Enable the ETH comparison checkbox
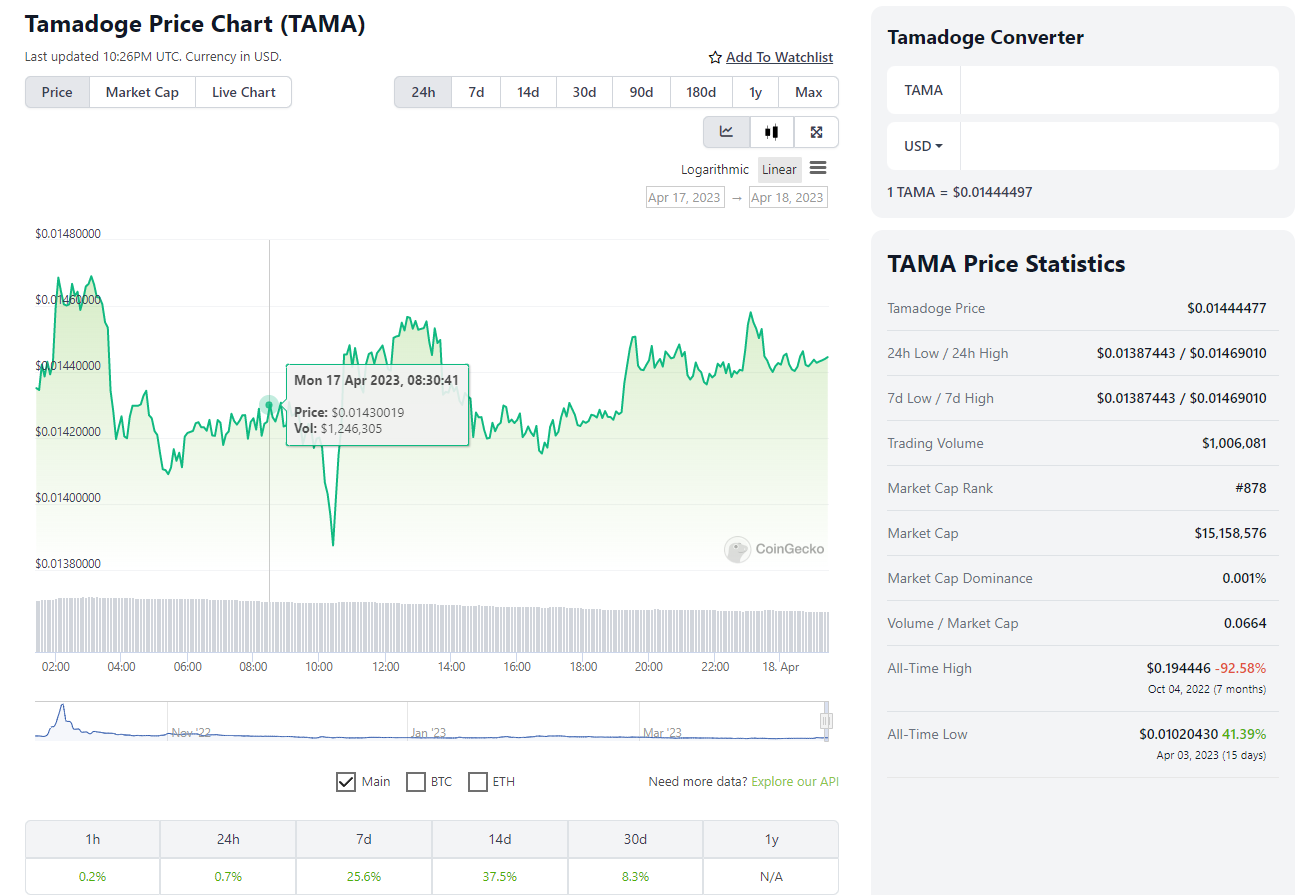The height and width of the screenshot is (895, 1299). coord(478,782)
